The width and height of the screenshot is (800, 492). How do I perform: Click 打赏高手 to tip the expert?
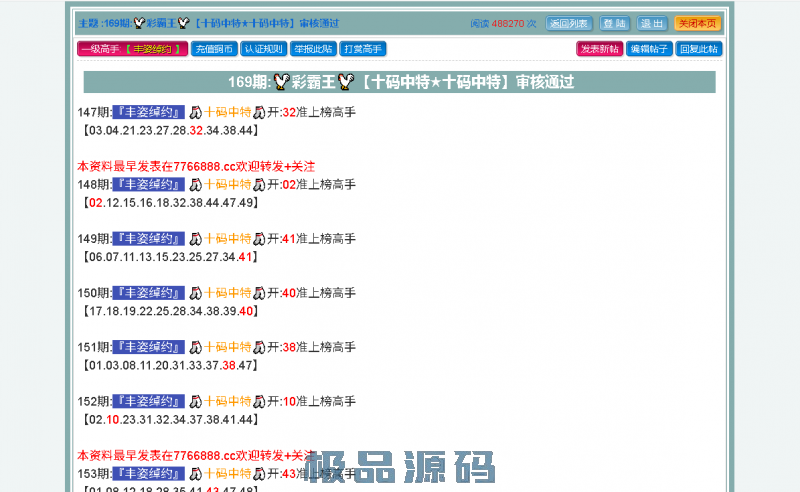[363, 49]
